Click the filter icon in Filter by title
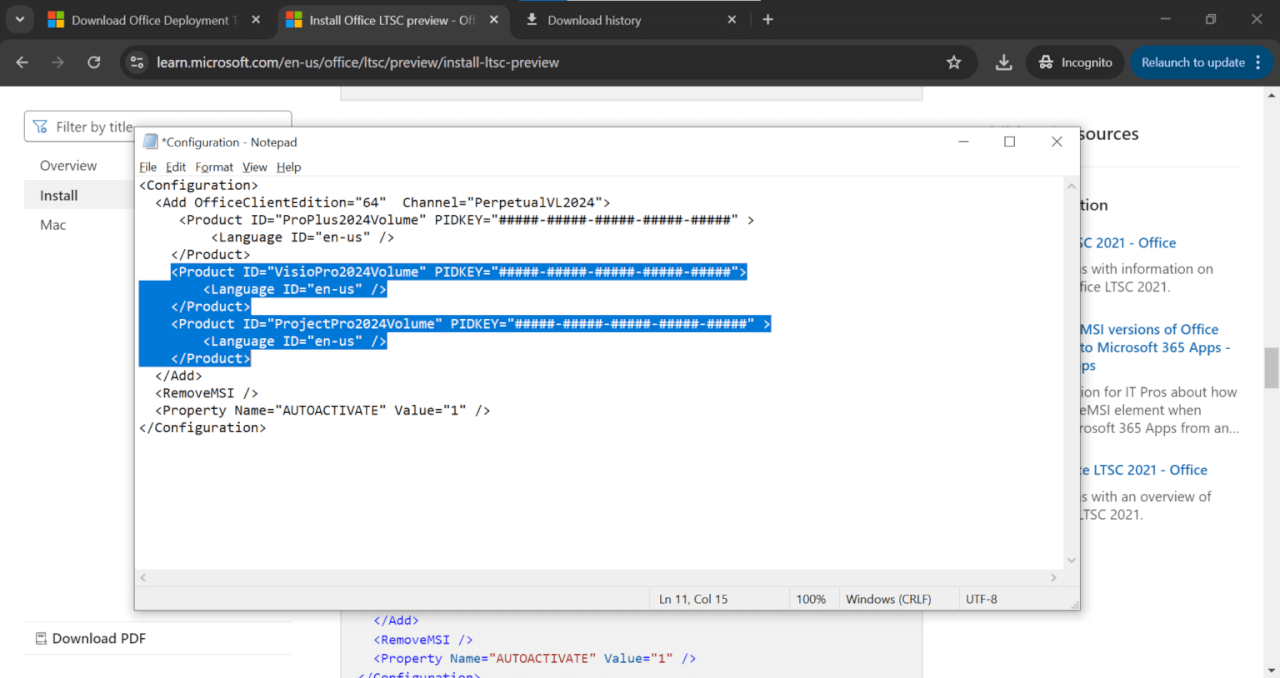Viewport: 1280px width, 678px height. pyautogui.click(x=40, y=126)
